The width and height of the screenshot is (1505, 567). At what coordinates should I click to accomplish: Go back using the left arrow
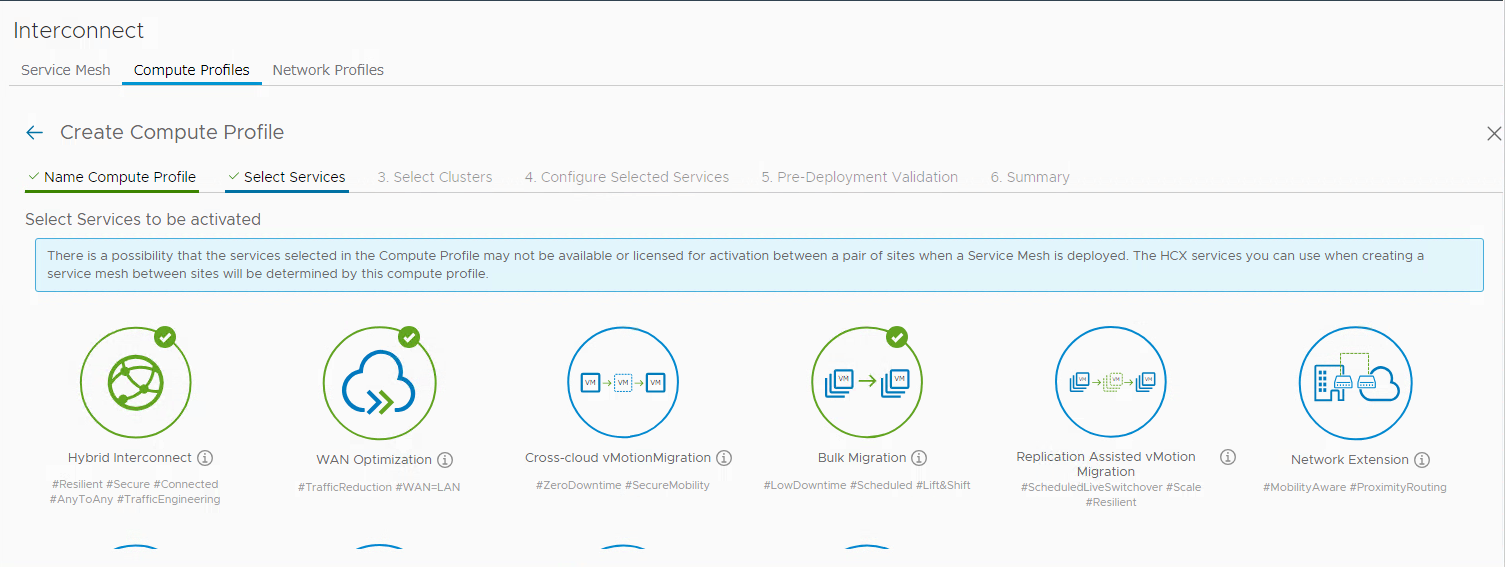[35, 132]
